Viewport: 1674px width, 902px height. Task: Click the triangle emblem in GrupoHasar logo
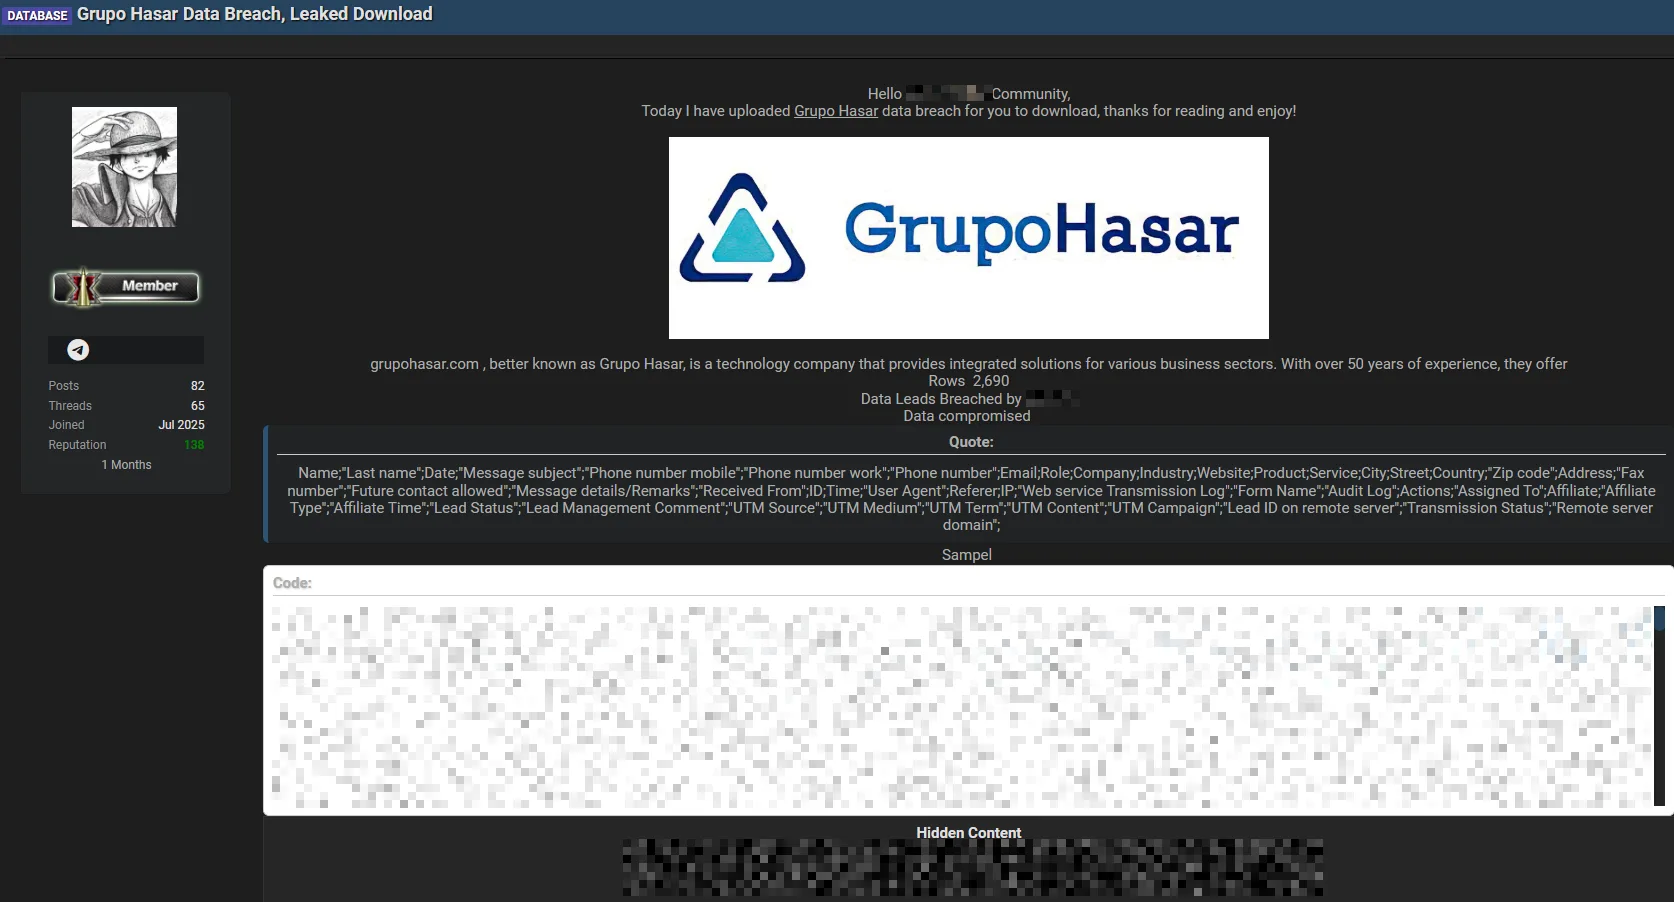(742, 232)
